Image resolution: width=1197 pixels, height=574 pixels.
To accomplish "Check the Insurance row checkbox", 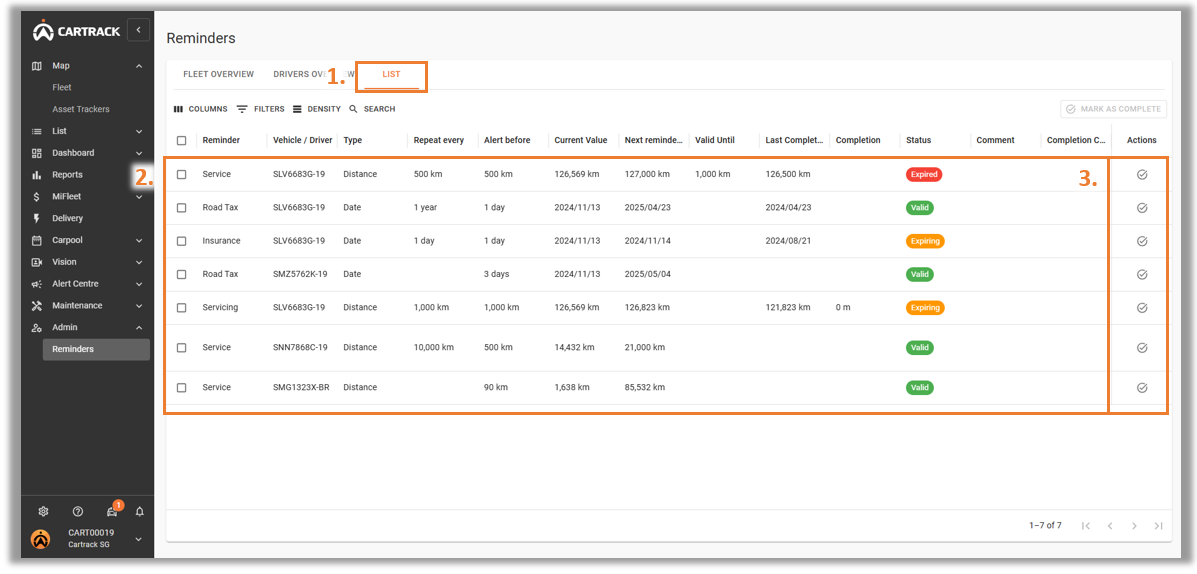I will pyautogui.click(x=181, y=240).
